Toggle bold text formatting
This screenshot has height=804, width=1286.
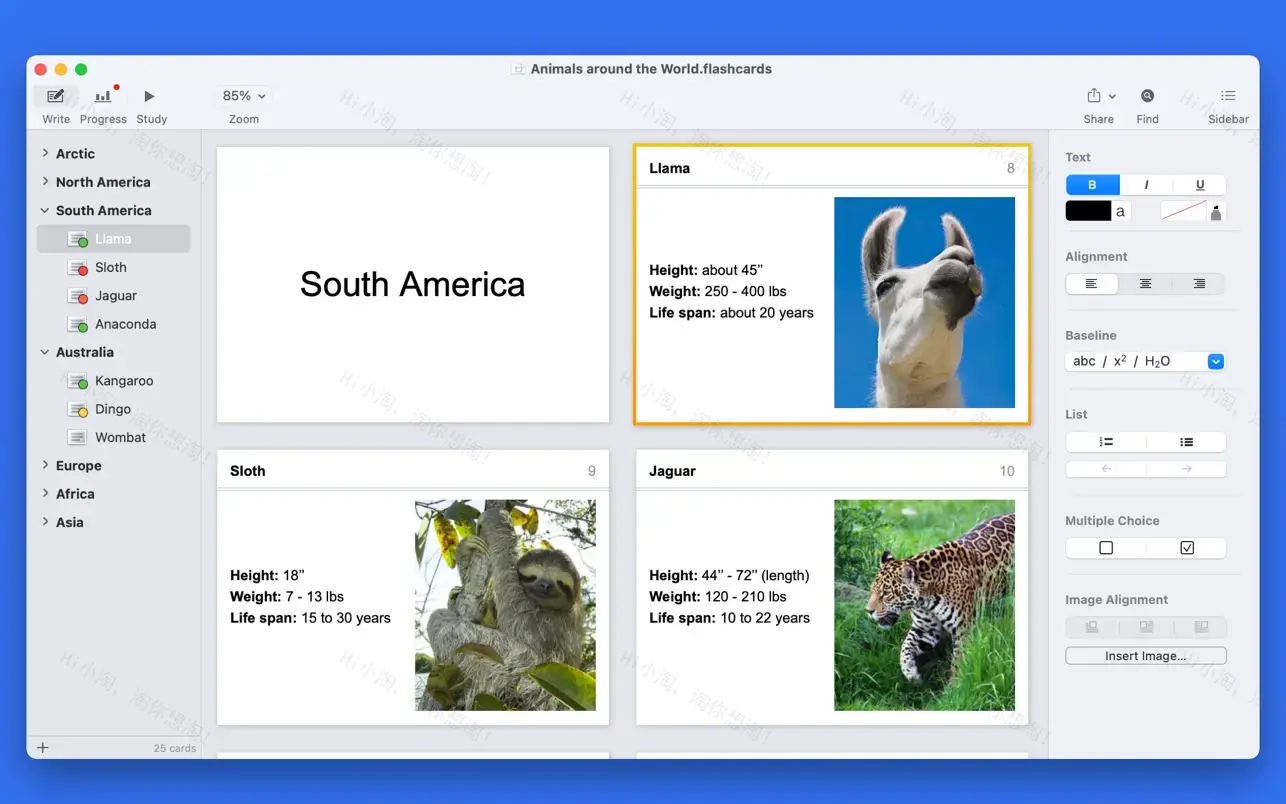click(1092, 184)
